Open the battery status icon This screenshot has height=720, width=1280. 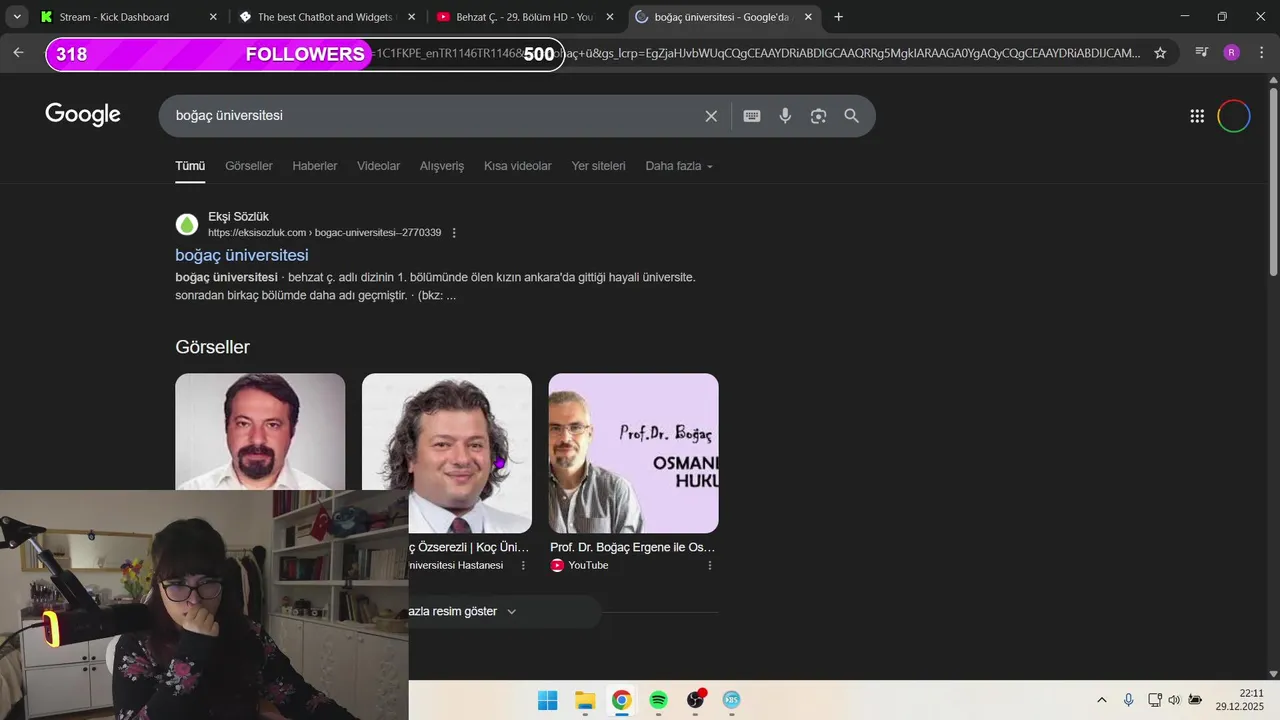coord(1194,700)
